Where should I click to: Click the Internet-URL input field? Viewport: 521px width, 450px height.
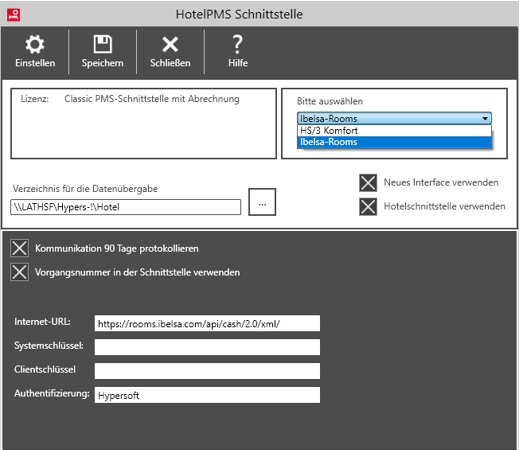tap(207, 323)
